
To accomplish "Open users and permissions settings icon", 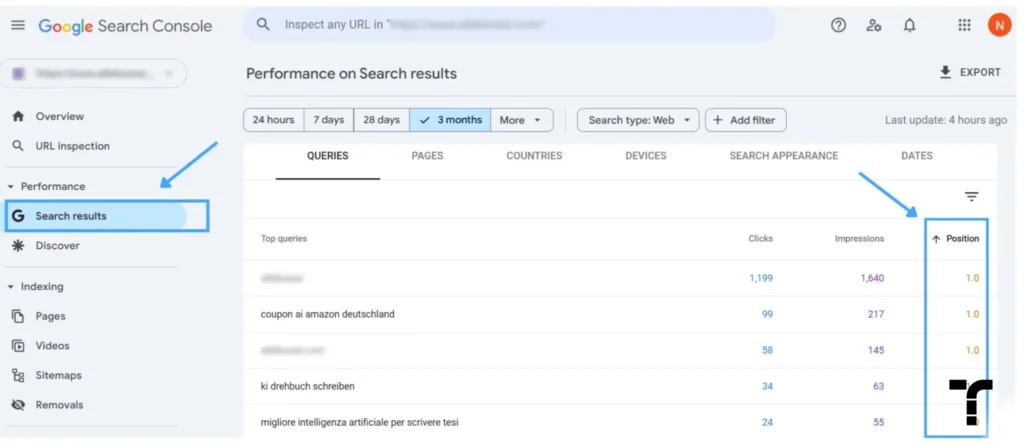I will tap(874, 25).
